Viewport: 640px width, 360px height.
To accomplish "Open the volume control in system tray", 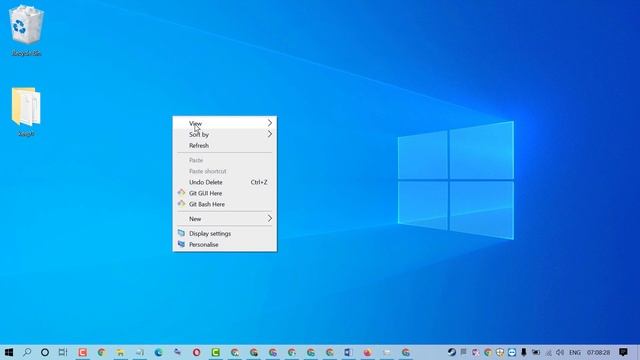I will [560, 352].
